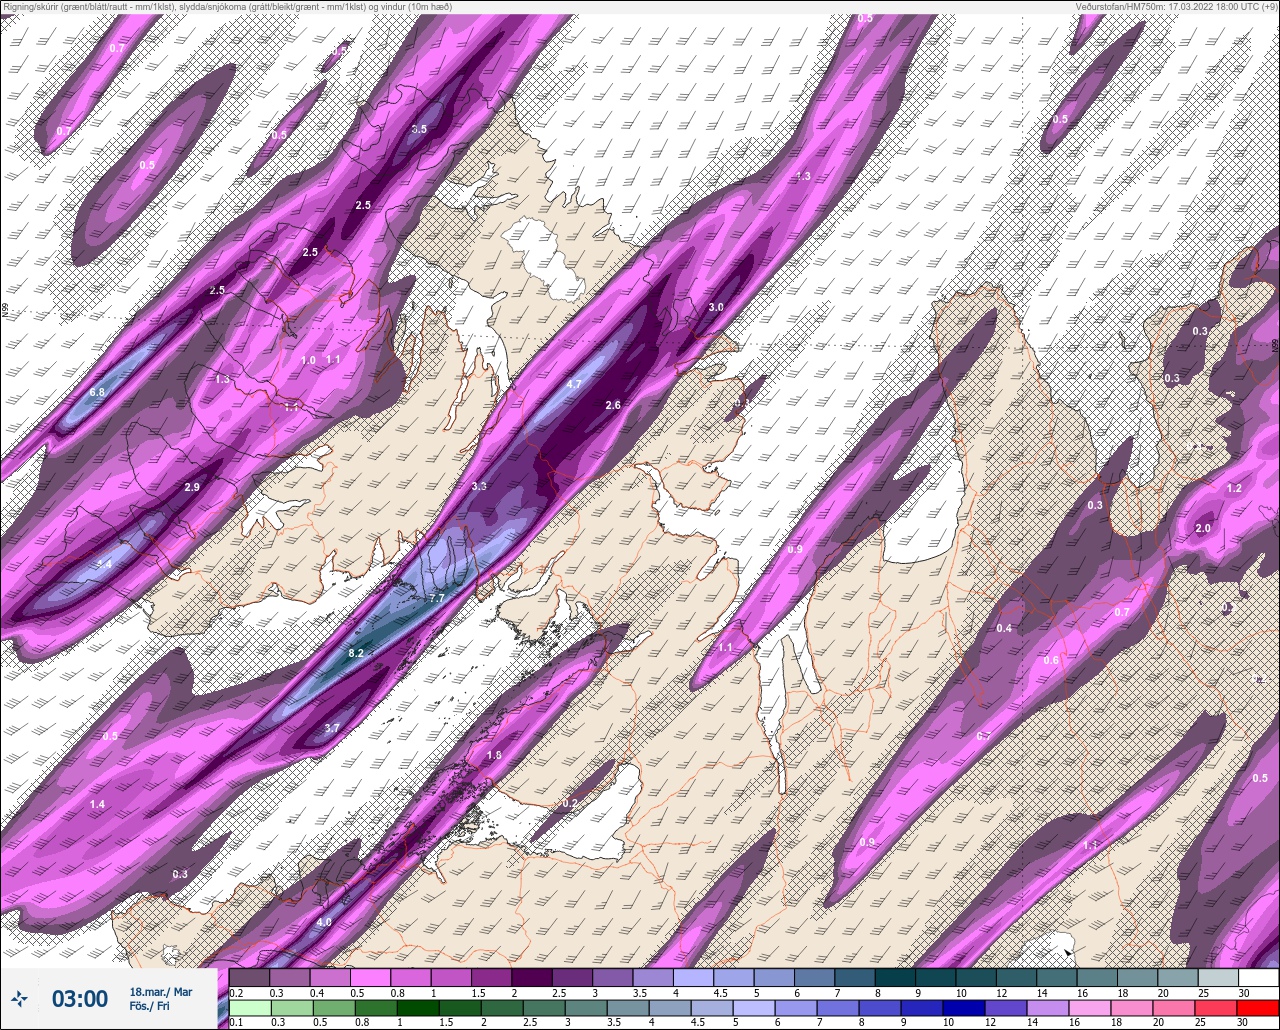Click the 2.9 precipitation value on the map
This screenshot has width=1280, height=1030.
tap(193, 487)
